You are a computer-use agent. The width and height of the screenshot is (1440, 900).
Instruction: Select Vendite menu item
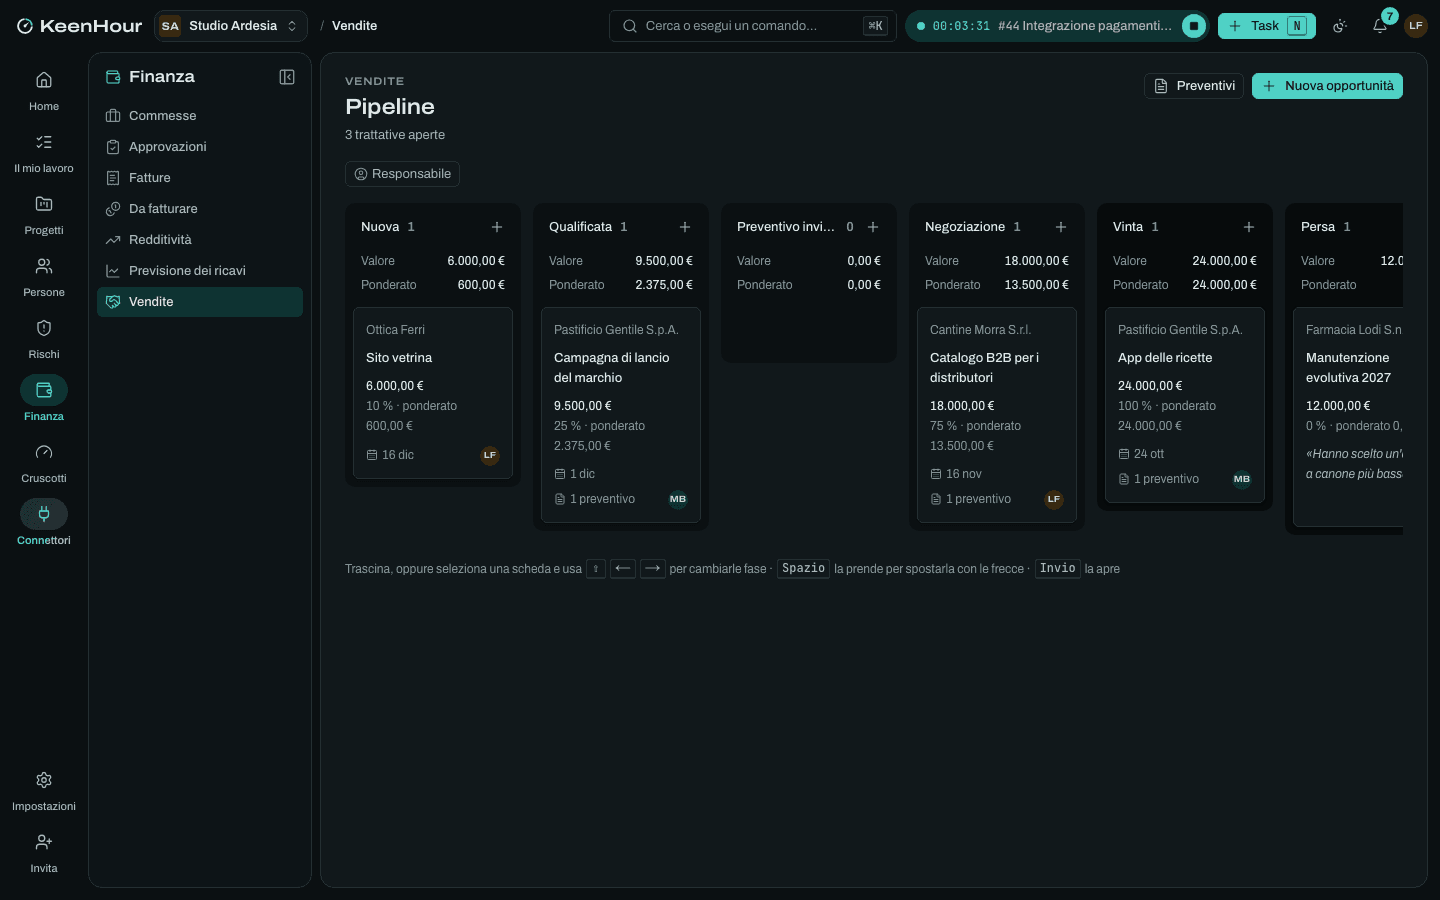pos(200,302)
